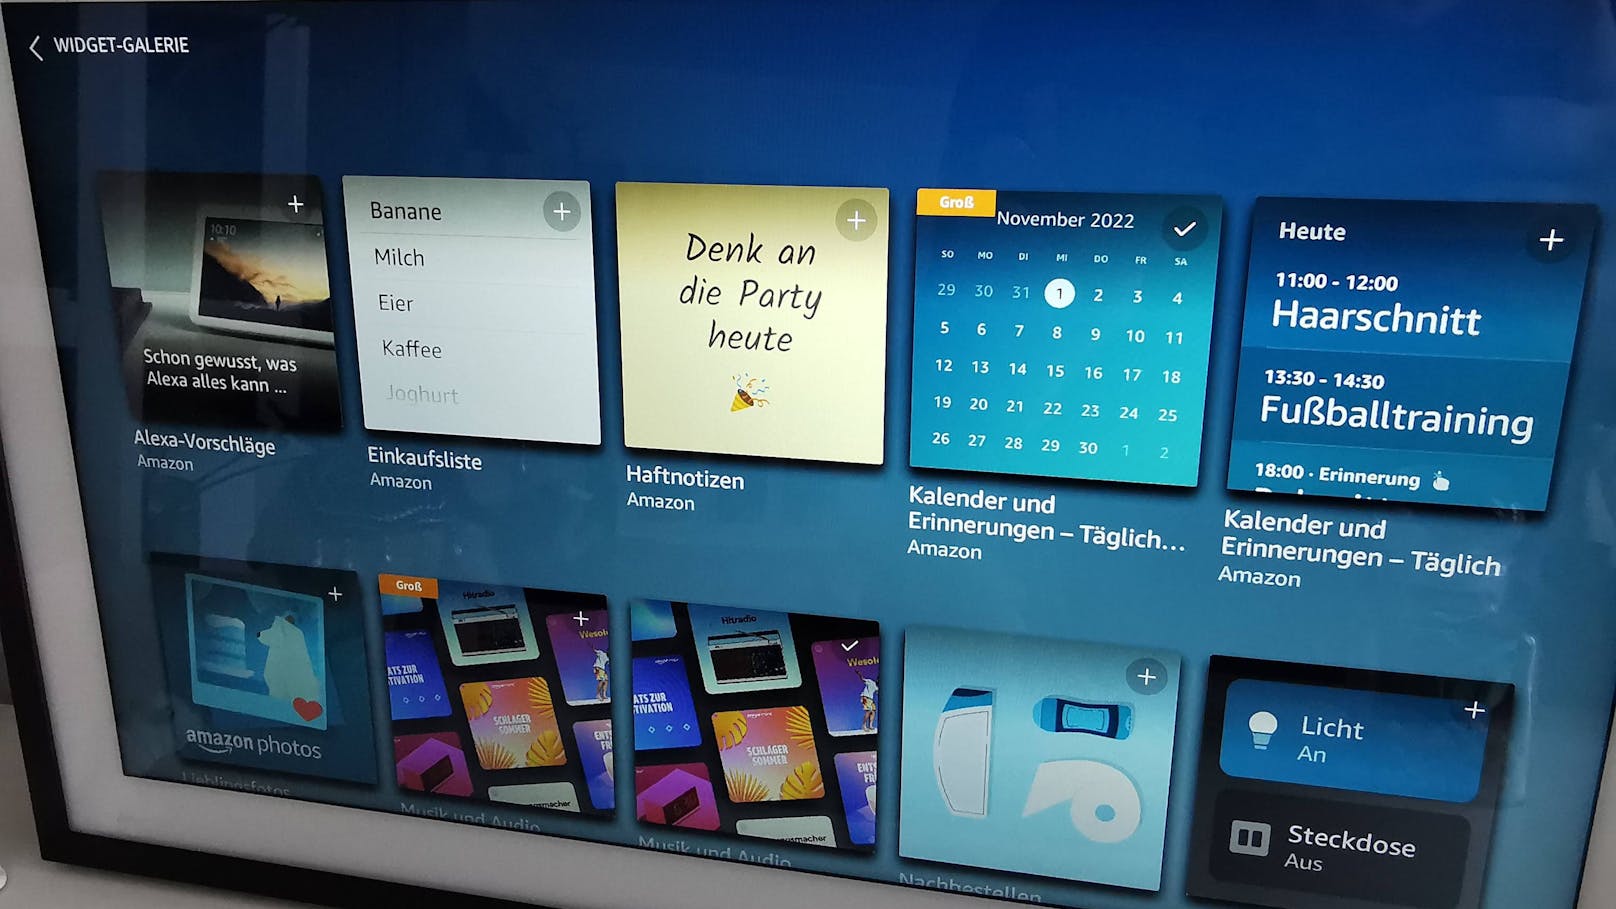Add the large Musik und Audio widget

click(x=581, y=620)
